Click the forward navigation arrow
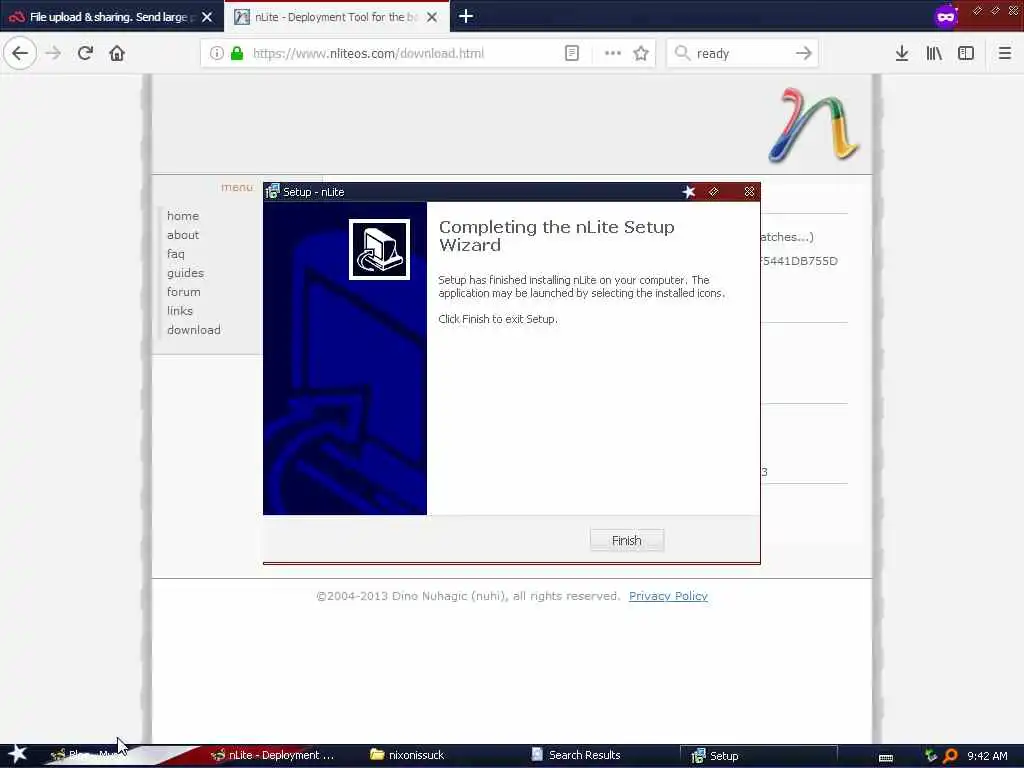Viewport: 1024px width, 768px height. (54, 54)
